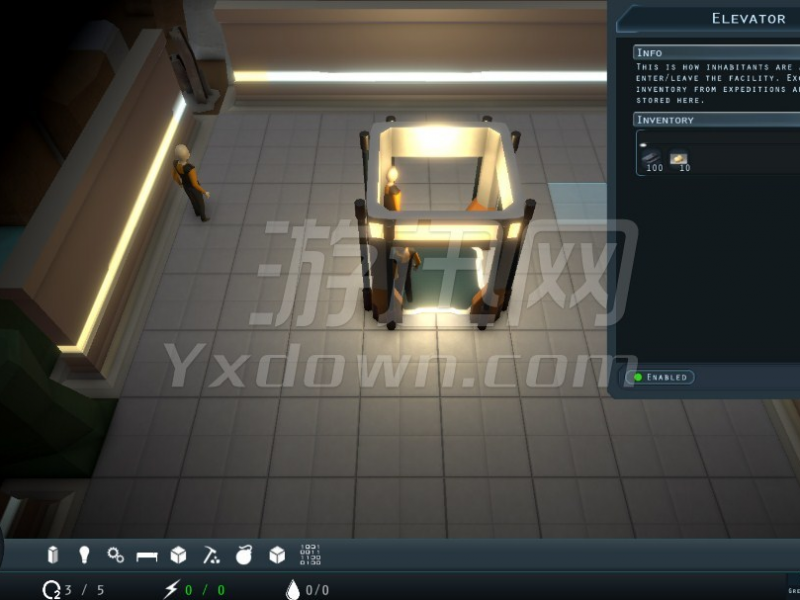Image resolution: width=800 pixels, height=600 pixels.
Task: Open the lightbulb lighting category
Action: [85, 555]
